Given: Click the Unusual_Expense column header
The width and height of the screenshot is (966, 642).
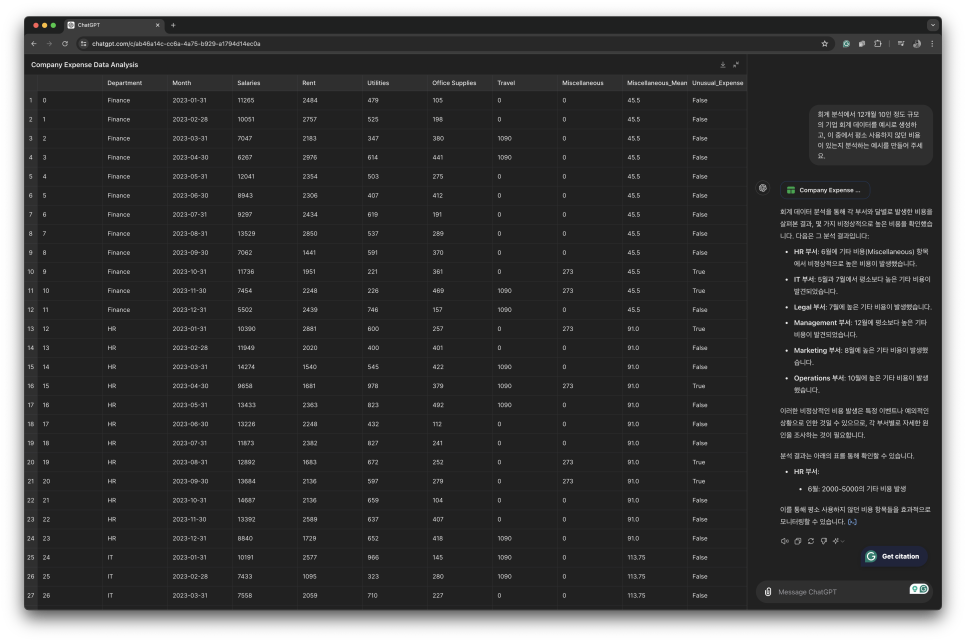Looking at the screenshot, I should click(718, 83).
